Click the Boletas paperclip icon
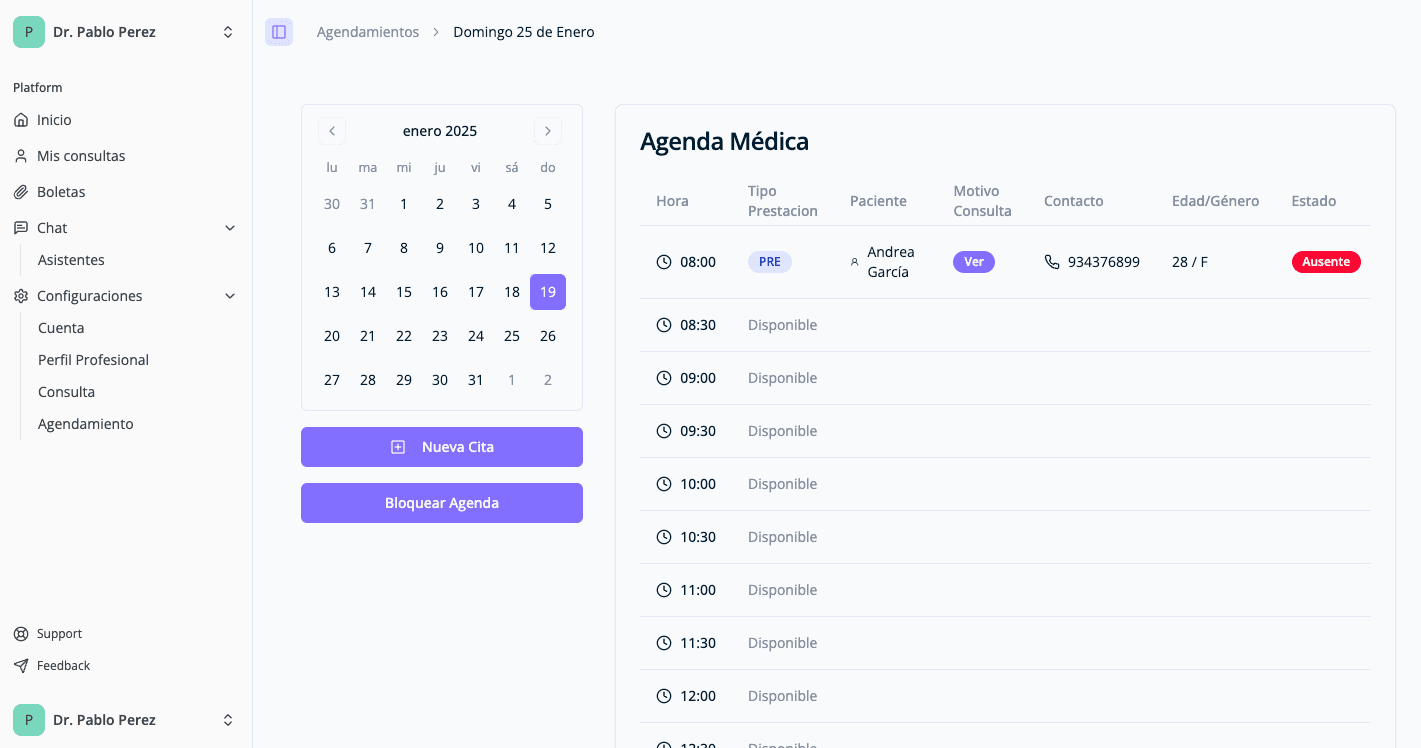The height and width of the screenshot is (748, 1421). click(x=21, y=192)
